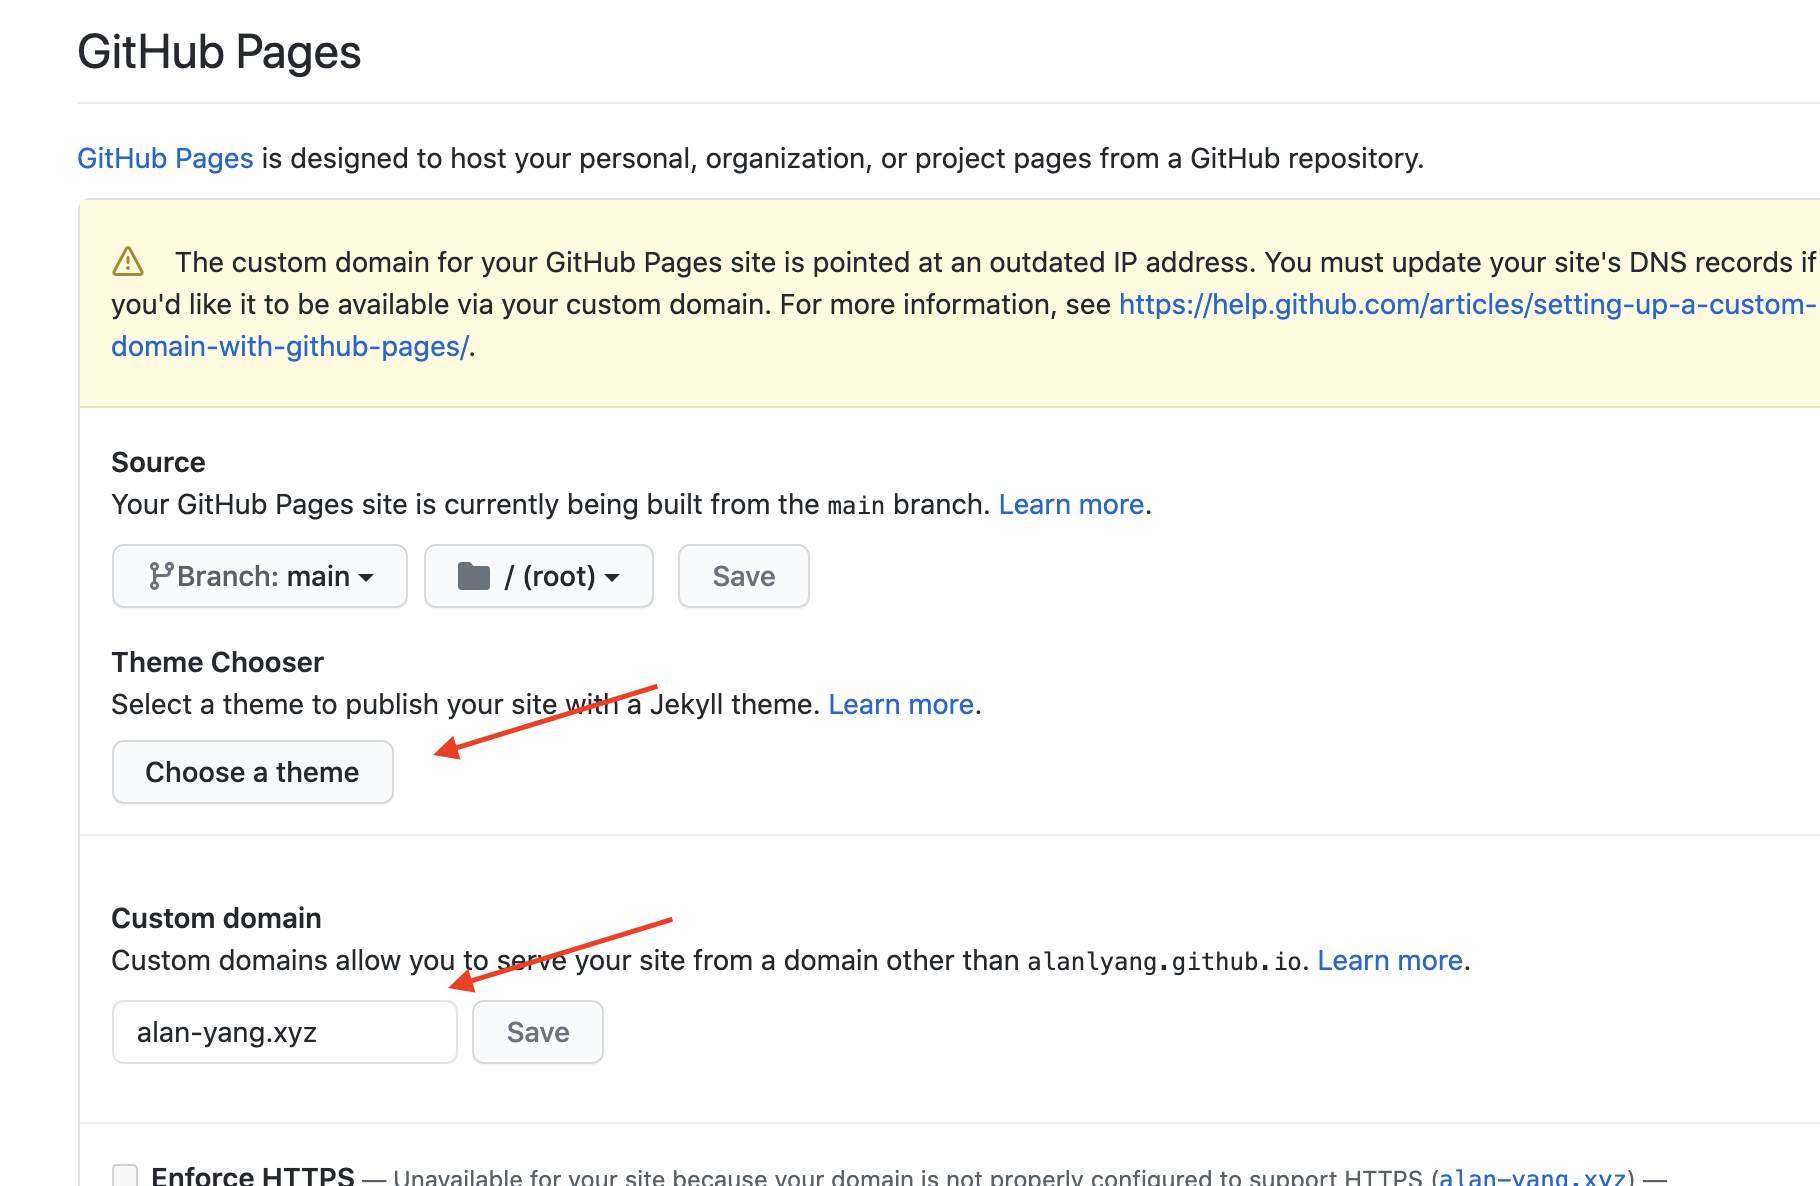Screen dimensions: 1820x1186
Task: Click the git branch icon
Action: click(160, 576)
